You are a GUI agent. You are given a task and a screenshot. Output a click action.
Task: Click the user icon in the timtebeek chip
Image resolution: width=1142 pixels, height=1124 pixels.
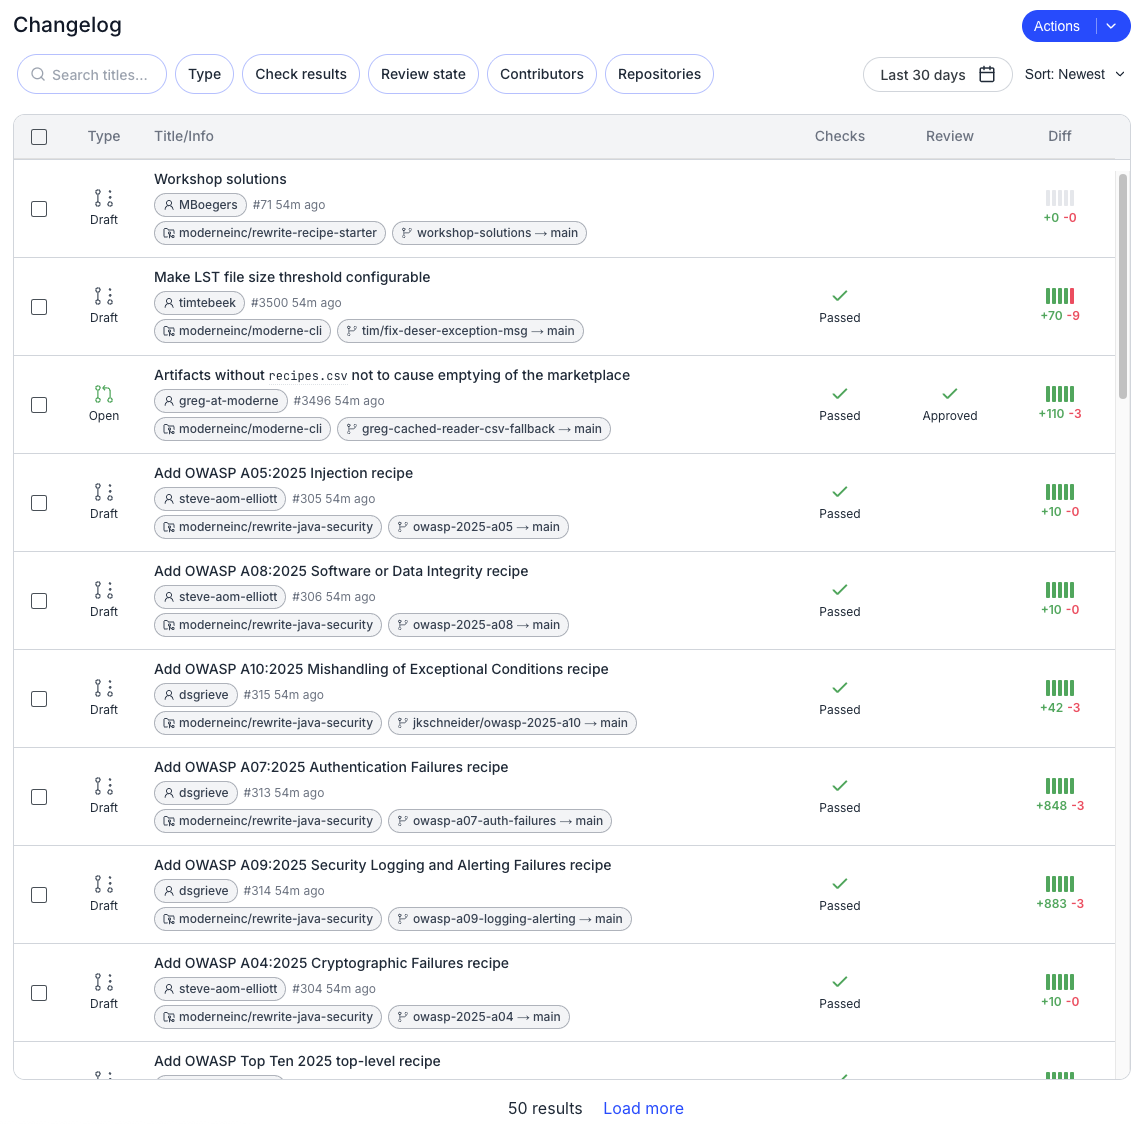pos(169,303)
